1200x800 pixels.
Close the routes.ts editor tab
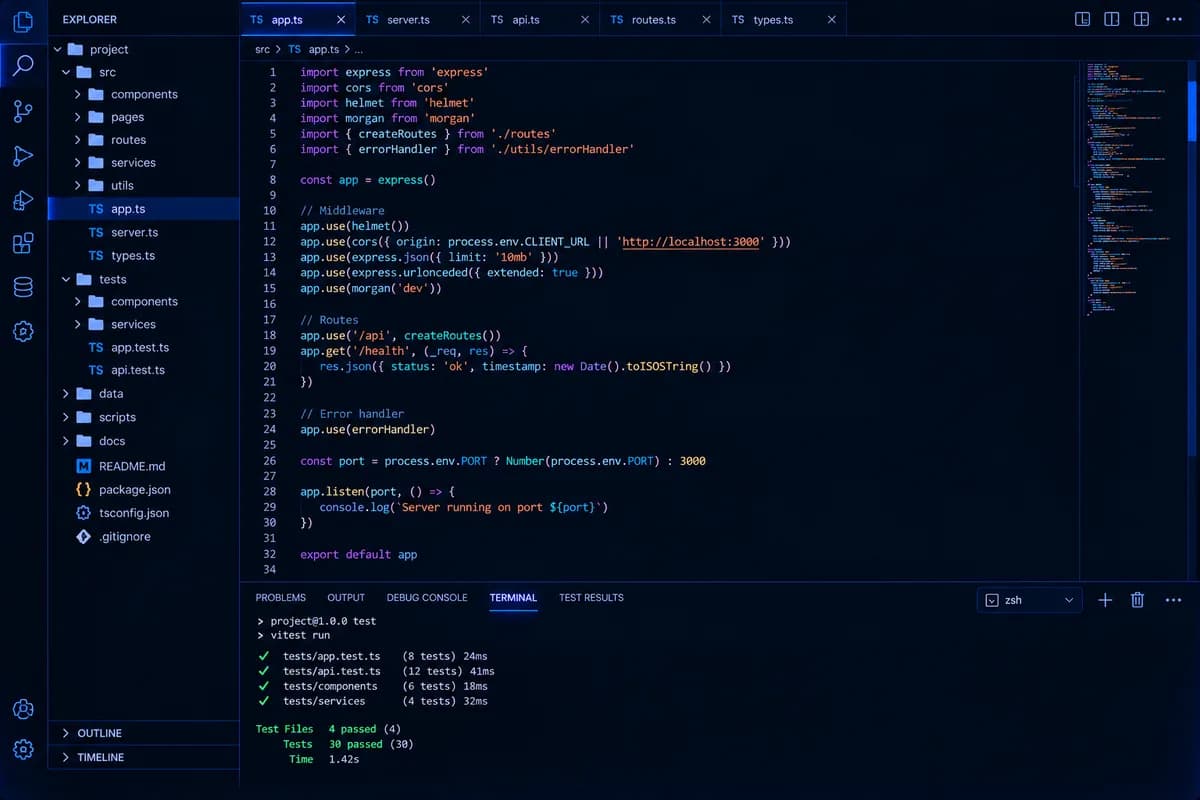[x=707, y=20]
